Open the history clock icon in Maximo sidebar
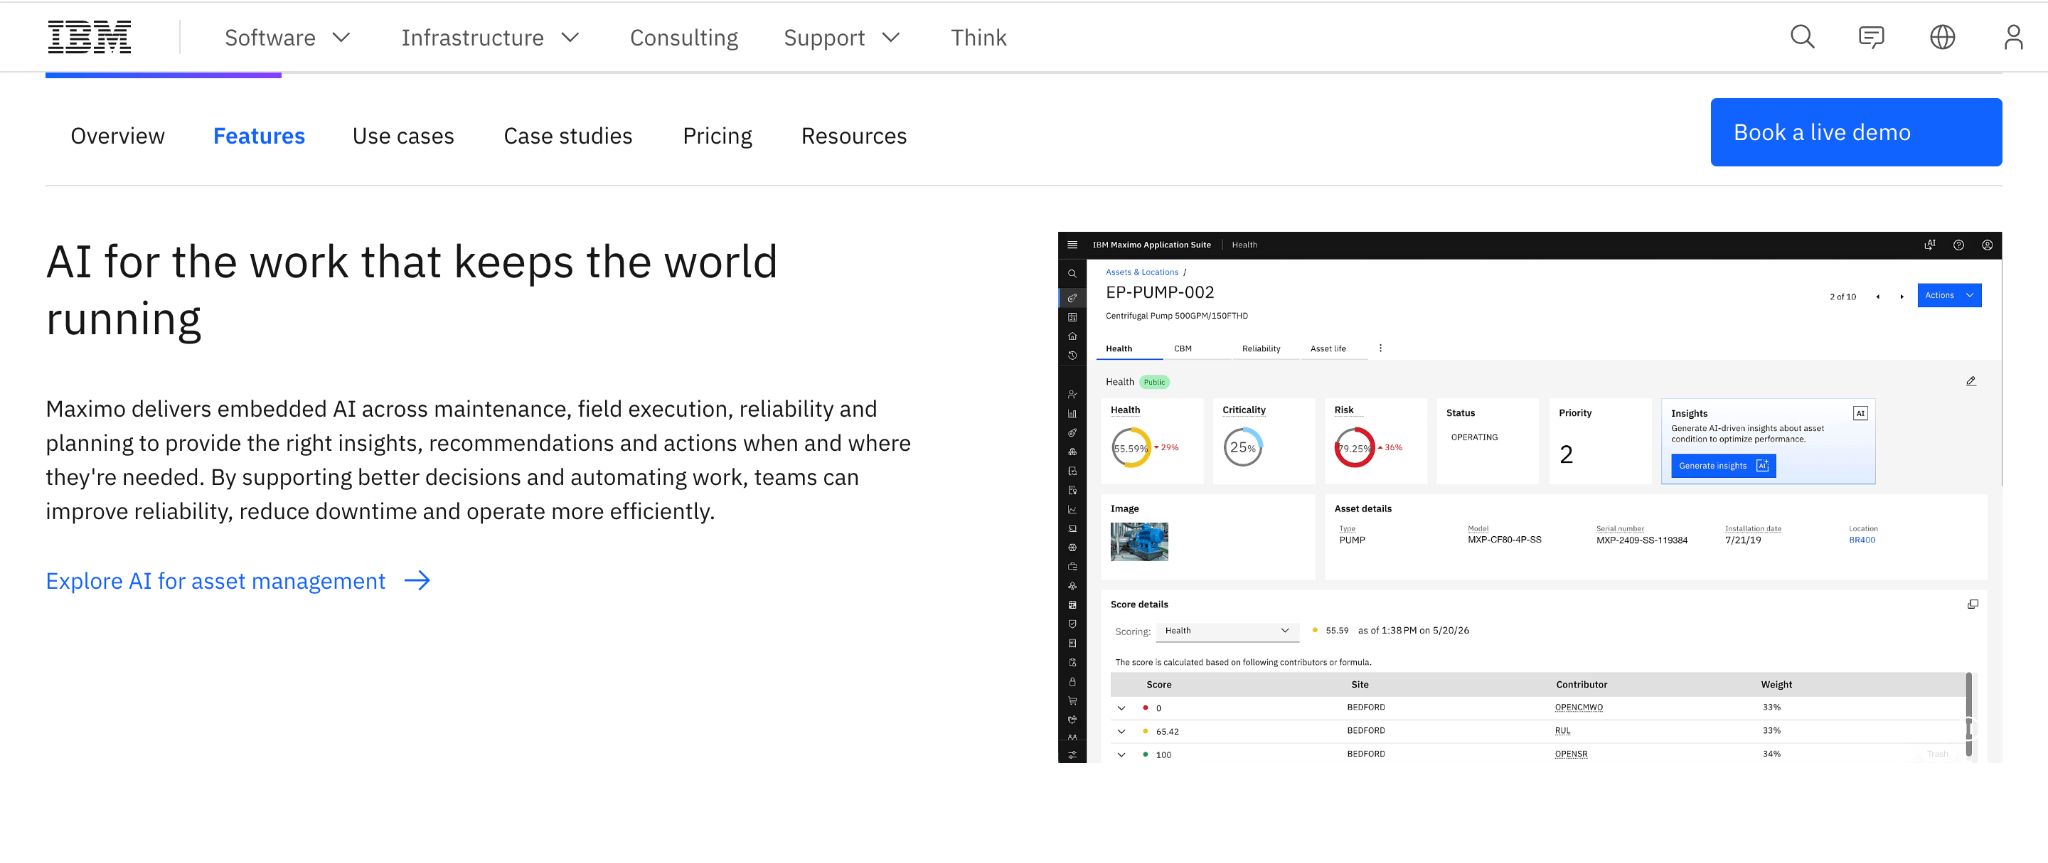2048x863 pixels. (x=1072, y=355)
